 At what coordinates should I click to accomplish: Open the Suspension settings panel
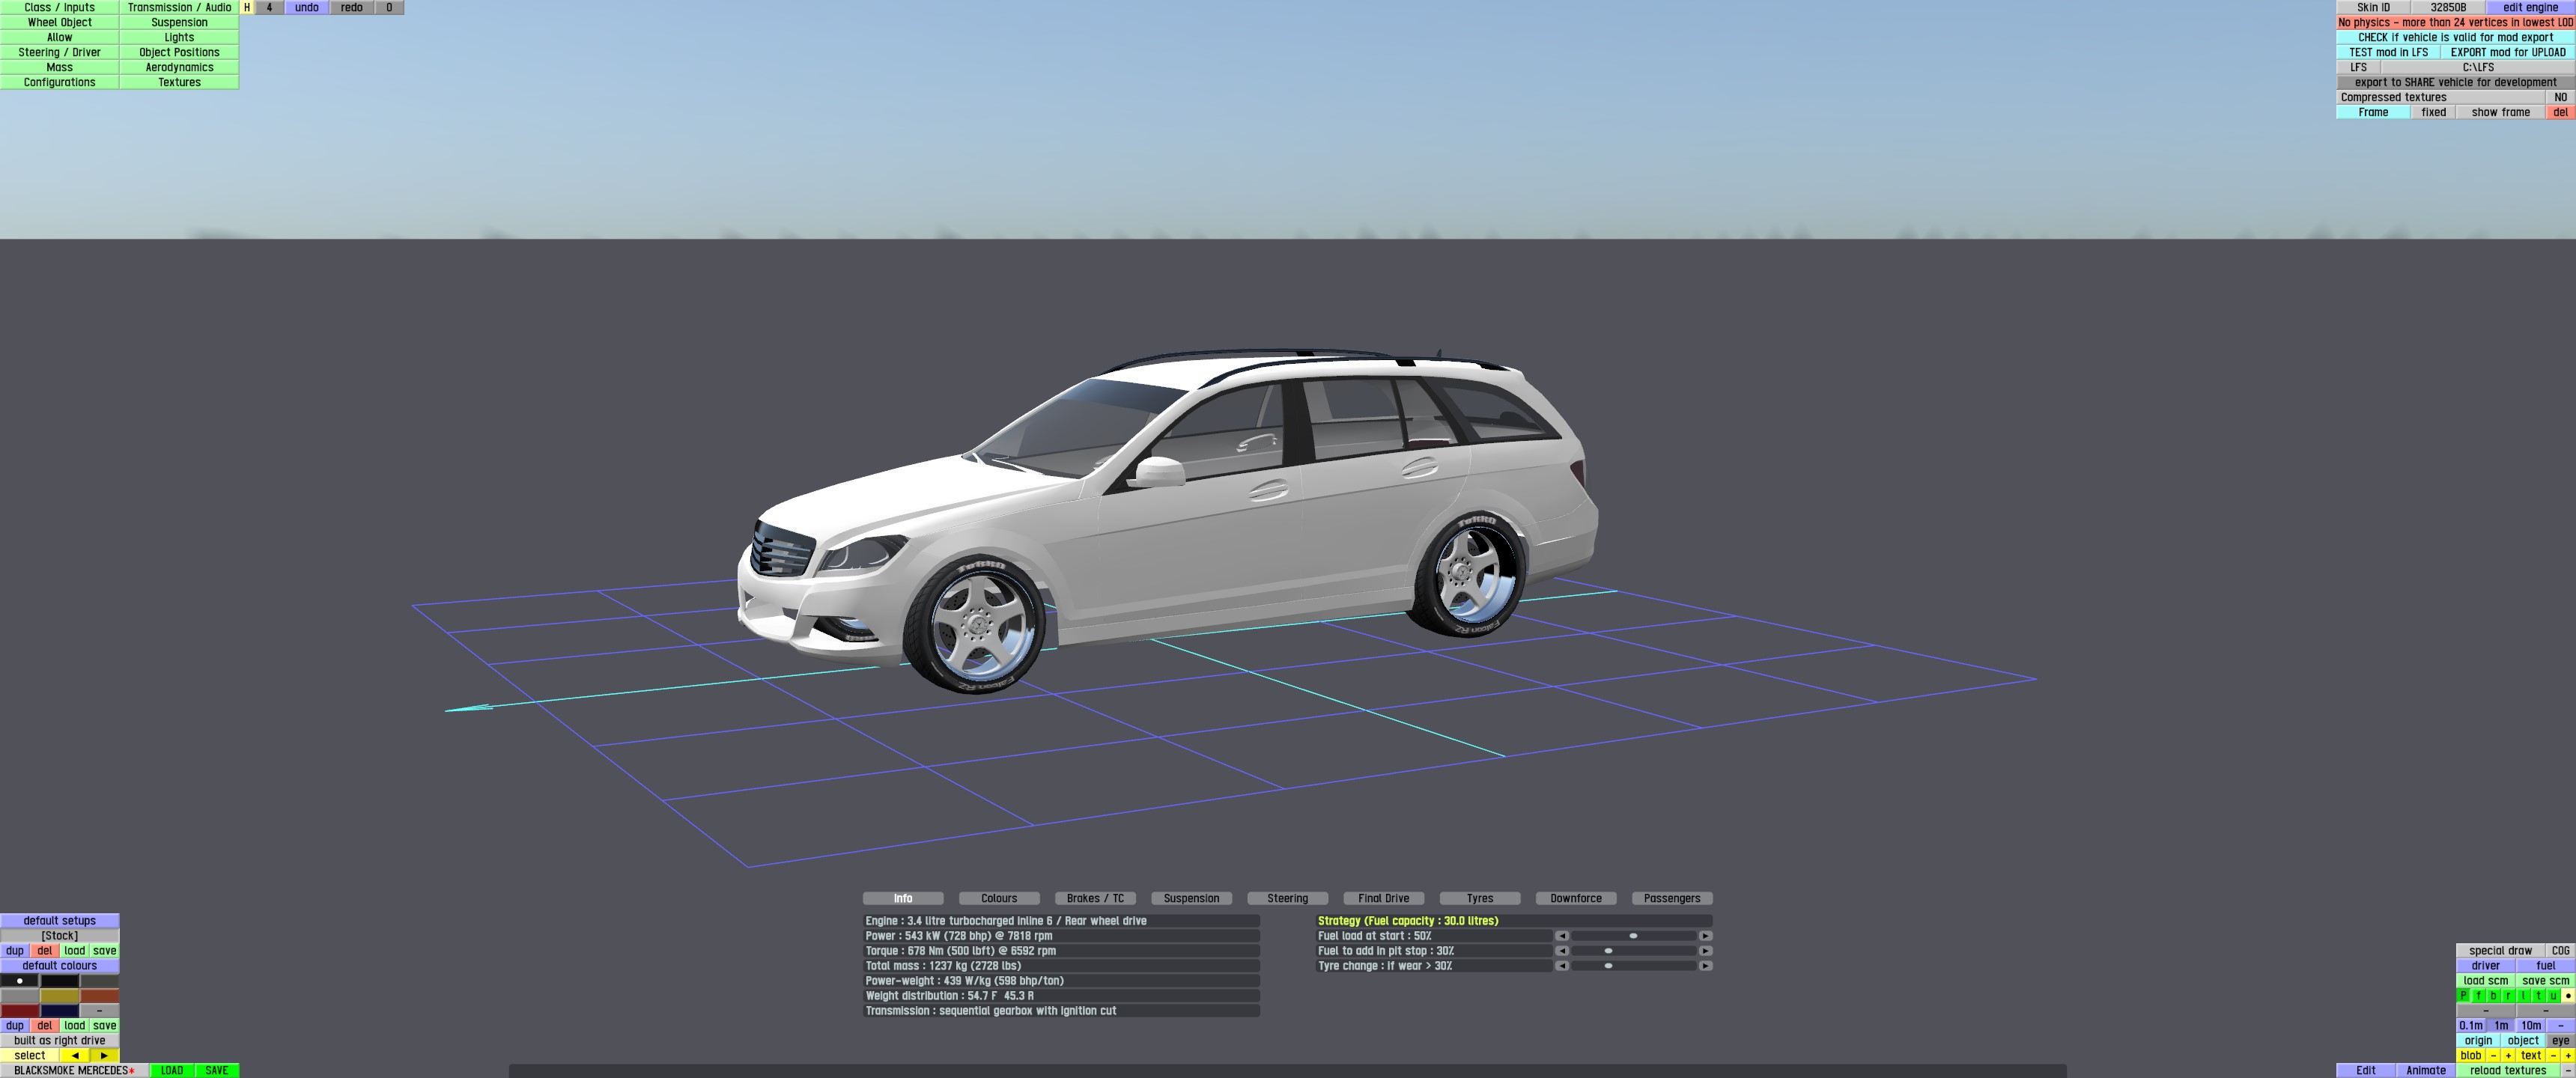coord(179,22)
